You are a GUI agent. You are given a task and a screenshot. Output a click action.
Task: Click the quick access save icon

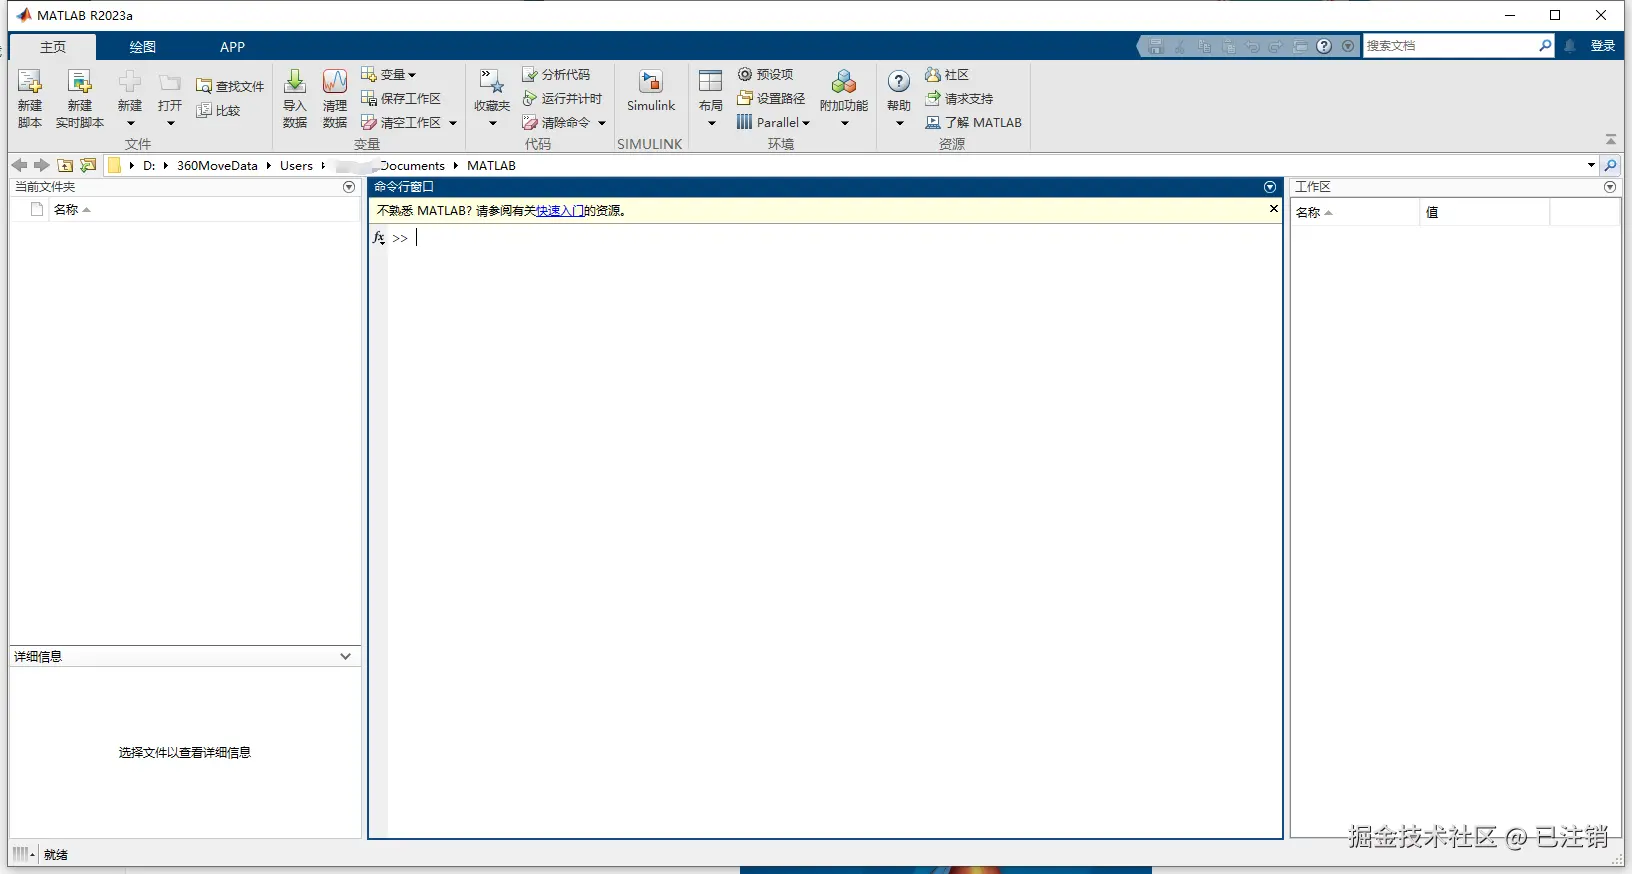(1156, 46)
